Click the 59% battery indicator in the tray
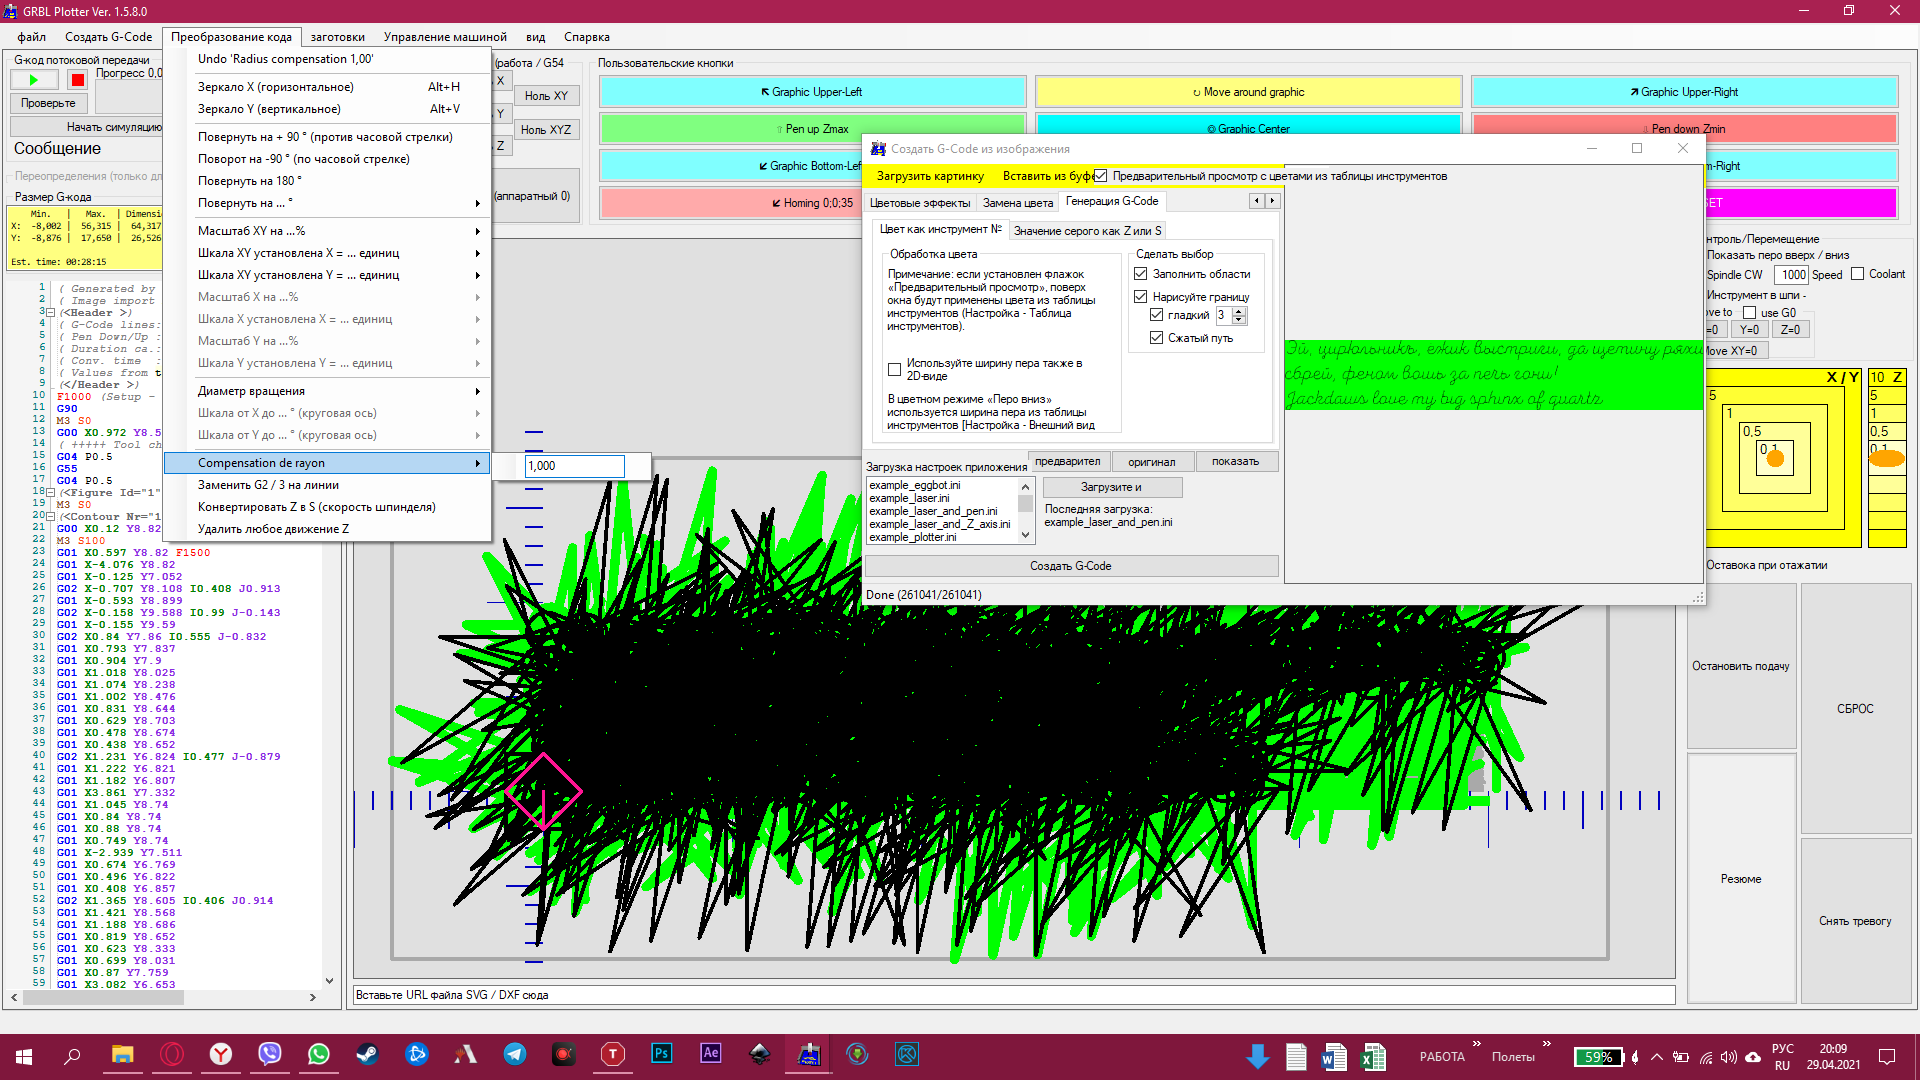 point(1598,1057)
